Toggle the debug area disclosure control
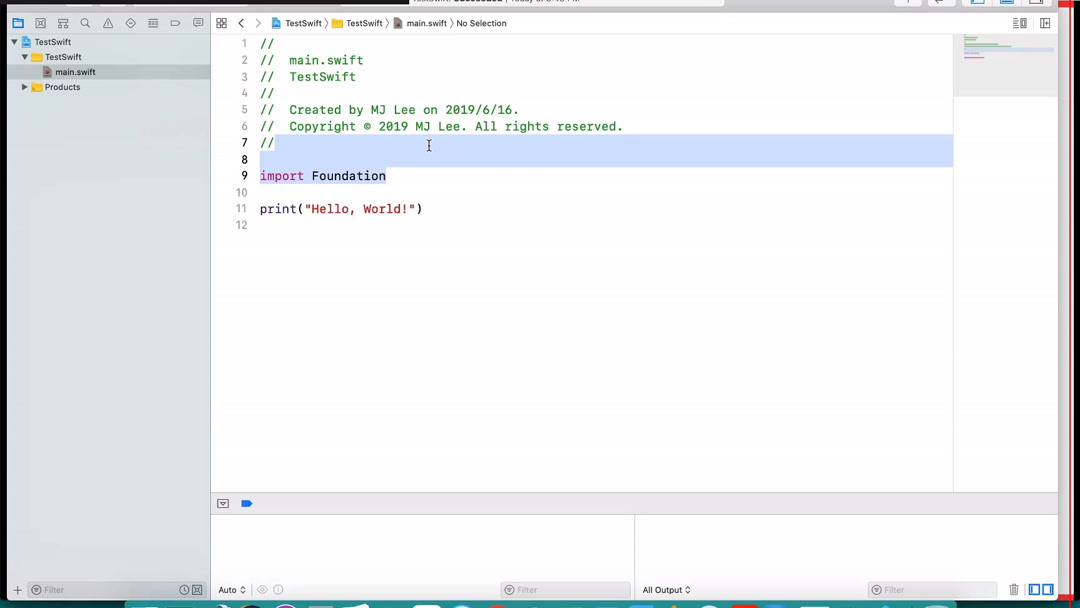This screenshot has width=1080, height=608. point(223,503)
